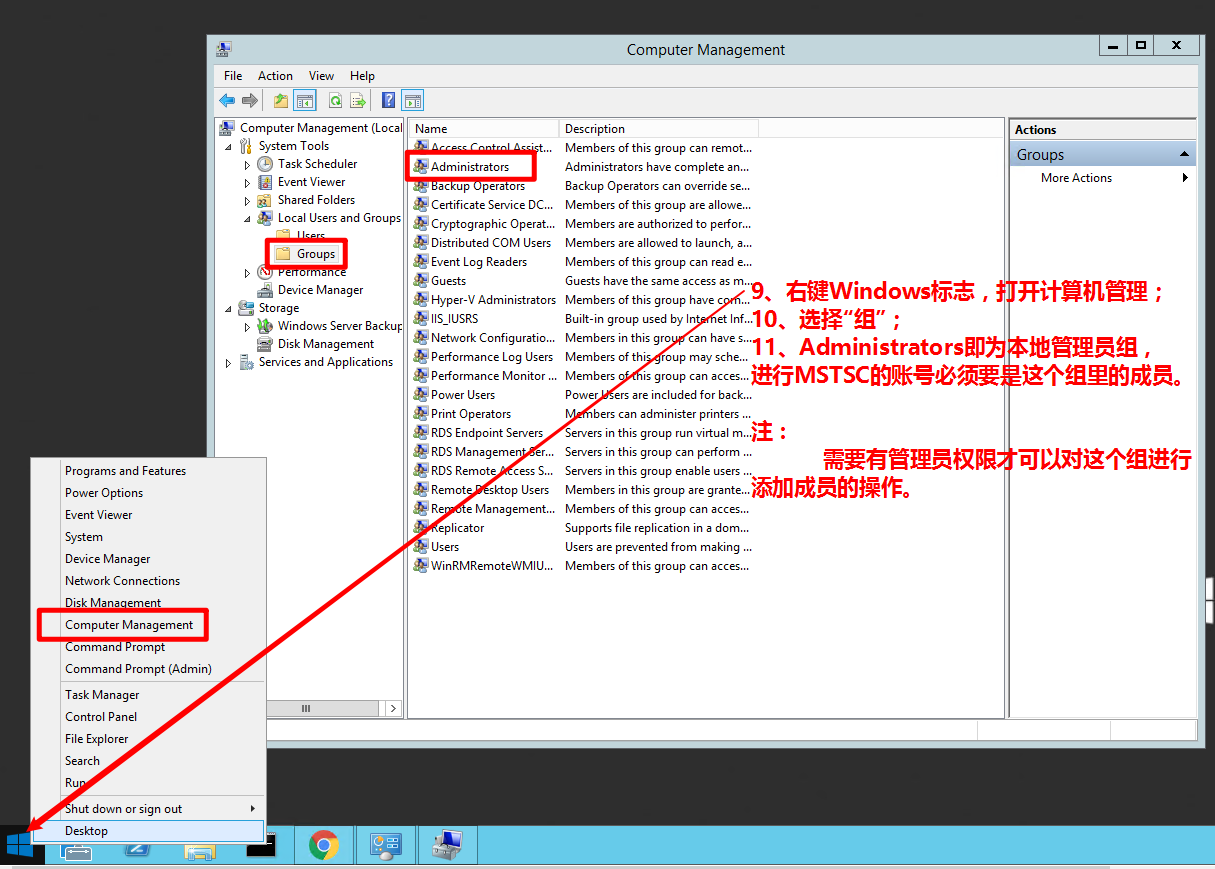Expand the Services and Applications node arrow
Image resolution: width=1215 pixels, height=869 pixels.
point(229,362)
